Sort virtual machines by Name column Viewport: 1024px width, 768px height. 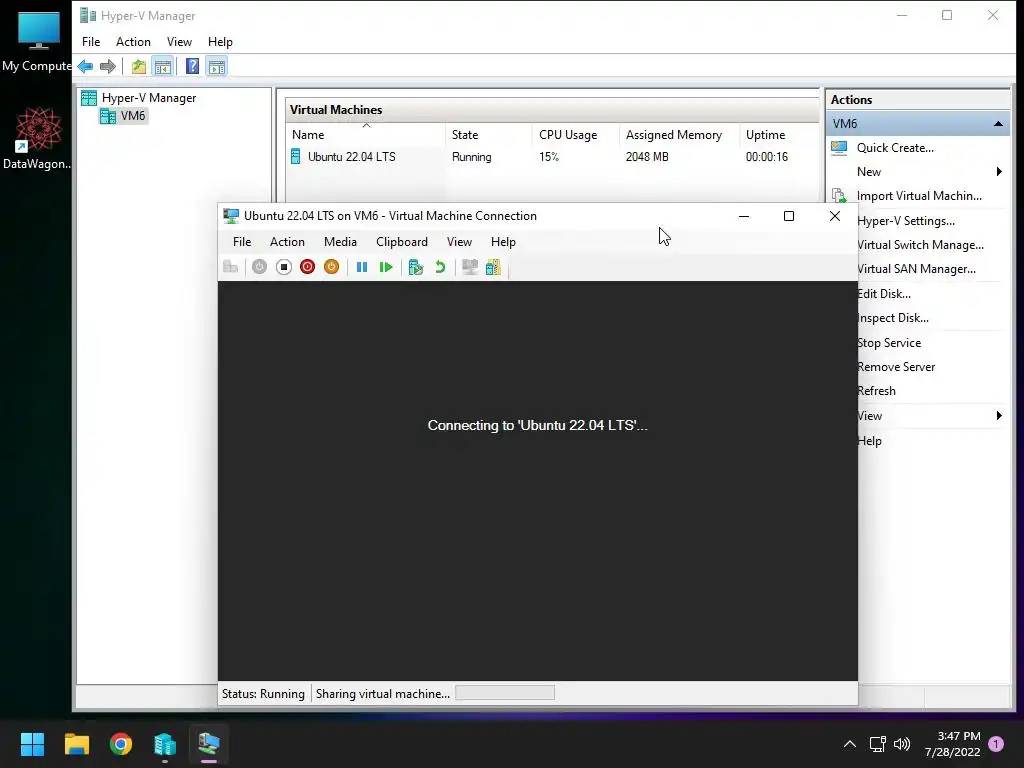pos(366,135)
